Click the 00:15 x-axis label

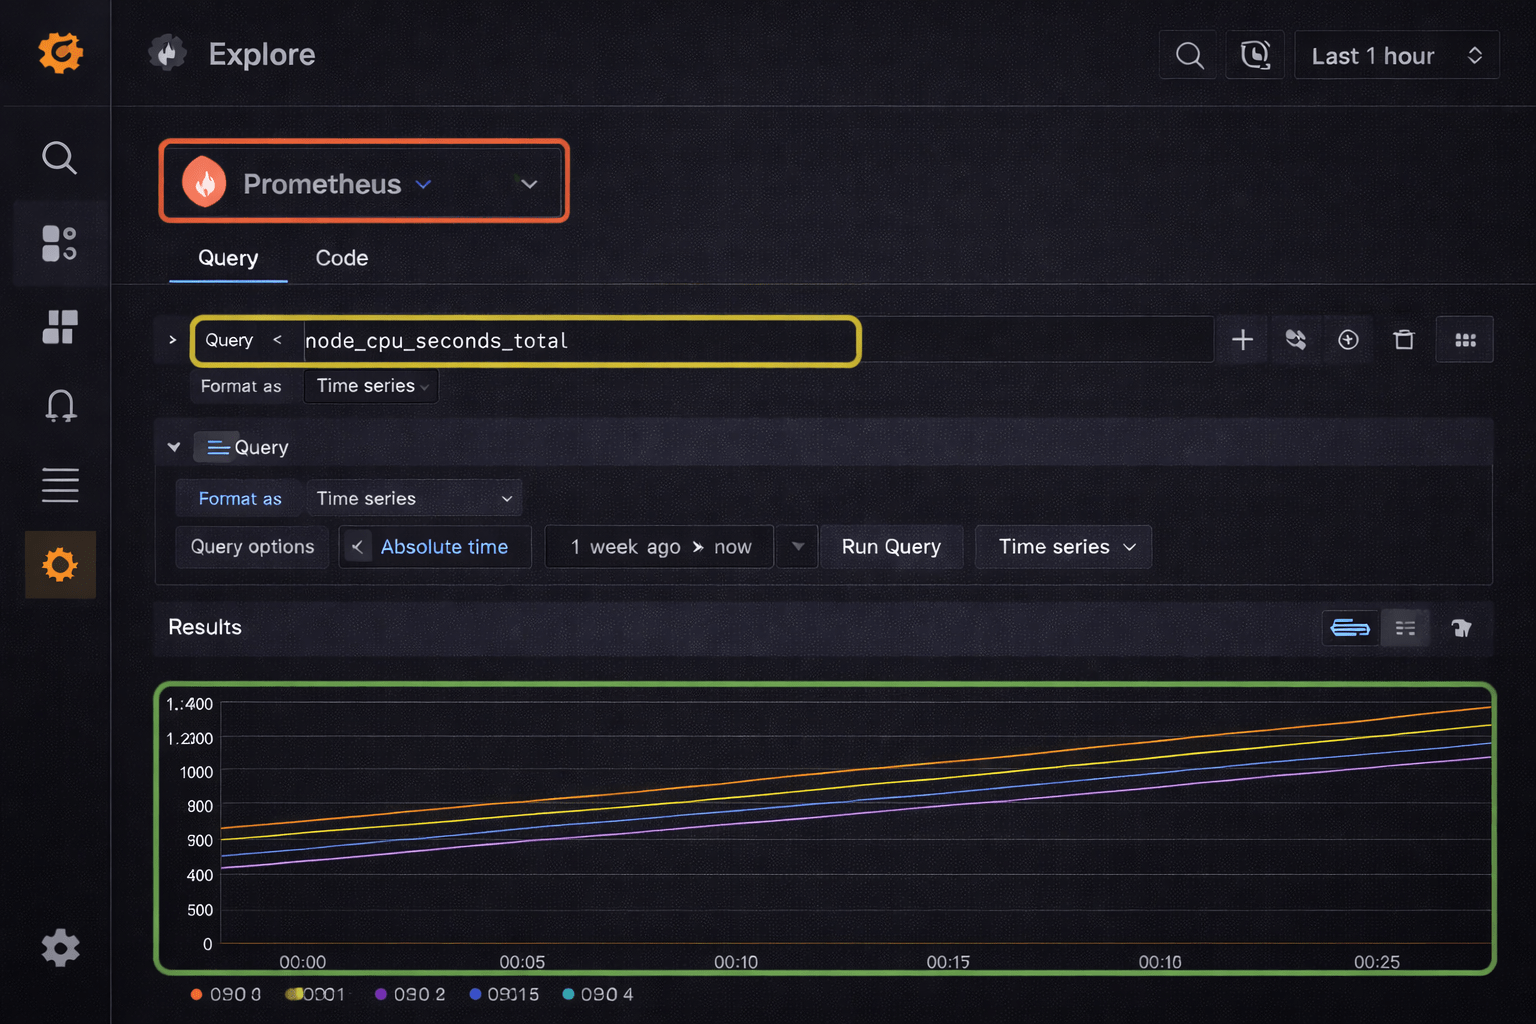point(948,962)
